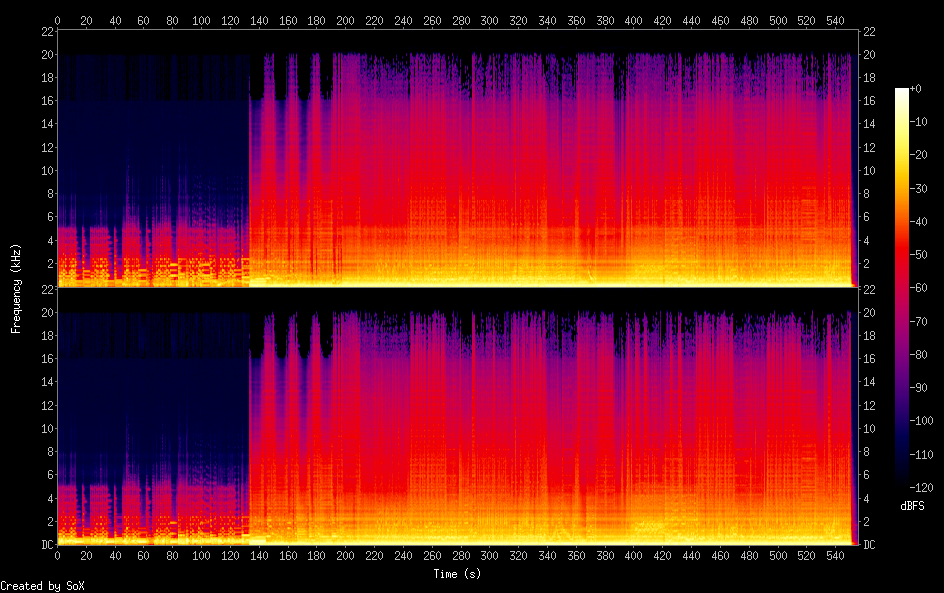Click the 22 kHz label at the top right

coord(869,31)
